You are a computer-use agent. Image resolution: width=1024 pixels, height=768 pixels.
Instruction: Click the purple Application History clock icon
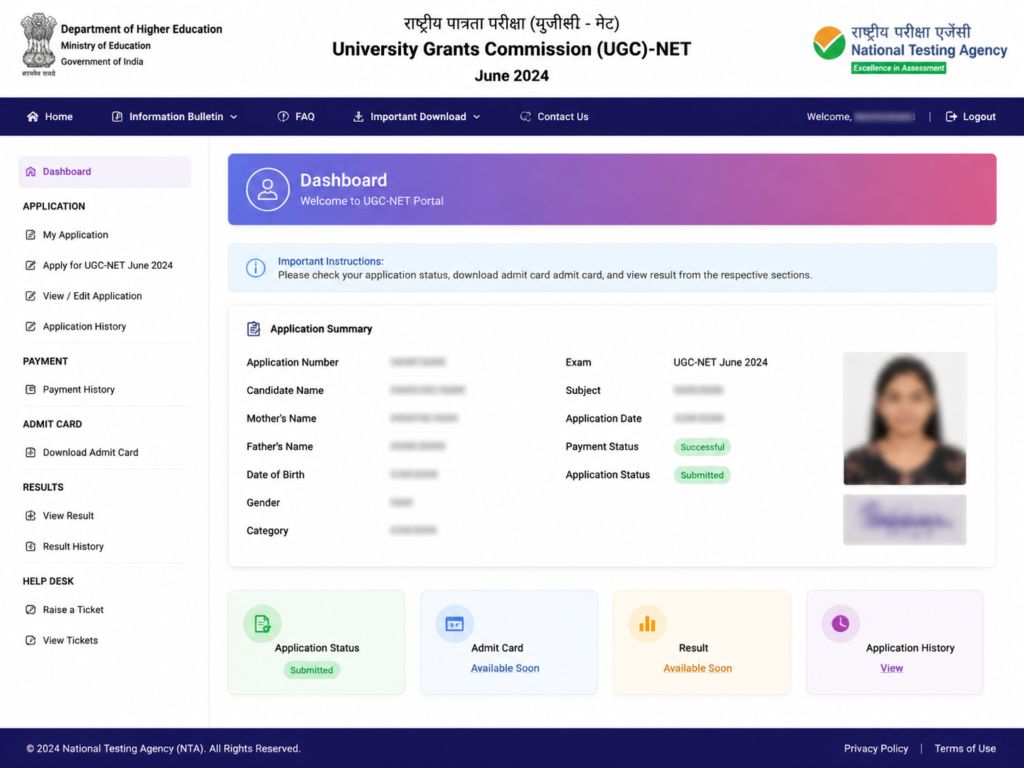coord(840,624)
